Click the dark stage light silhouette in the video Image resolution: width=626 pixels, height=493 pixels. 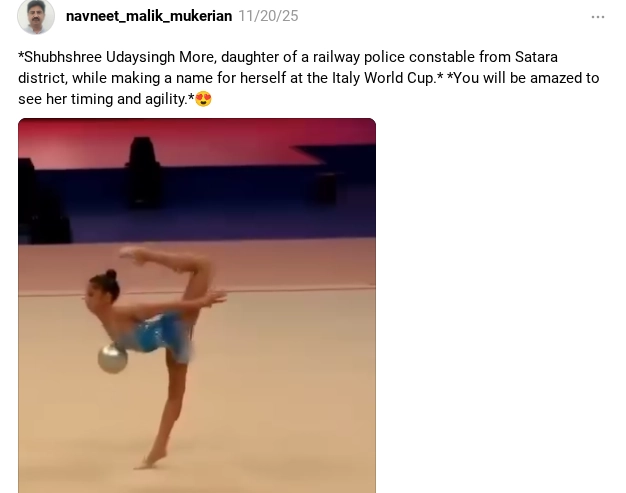[144, 172]
